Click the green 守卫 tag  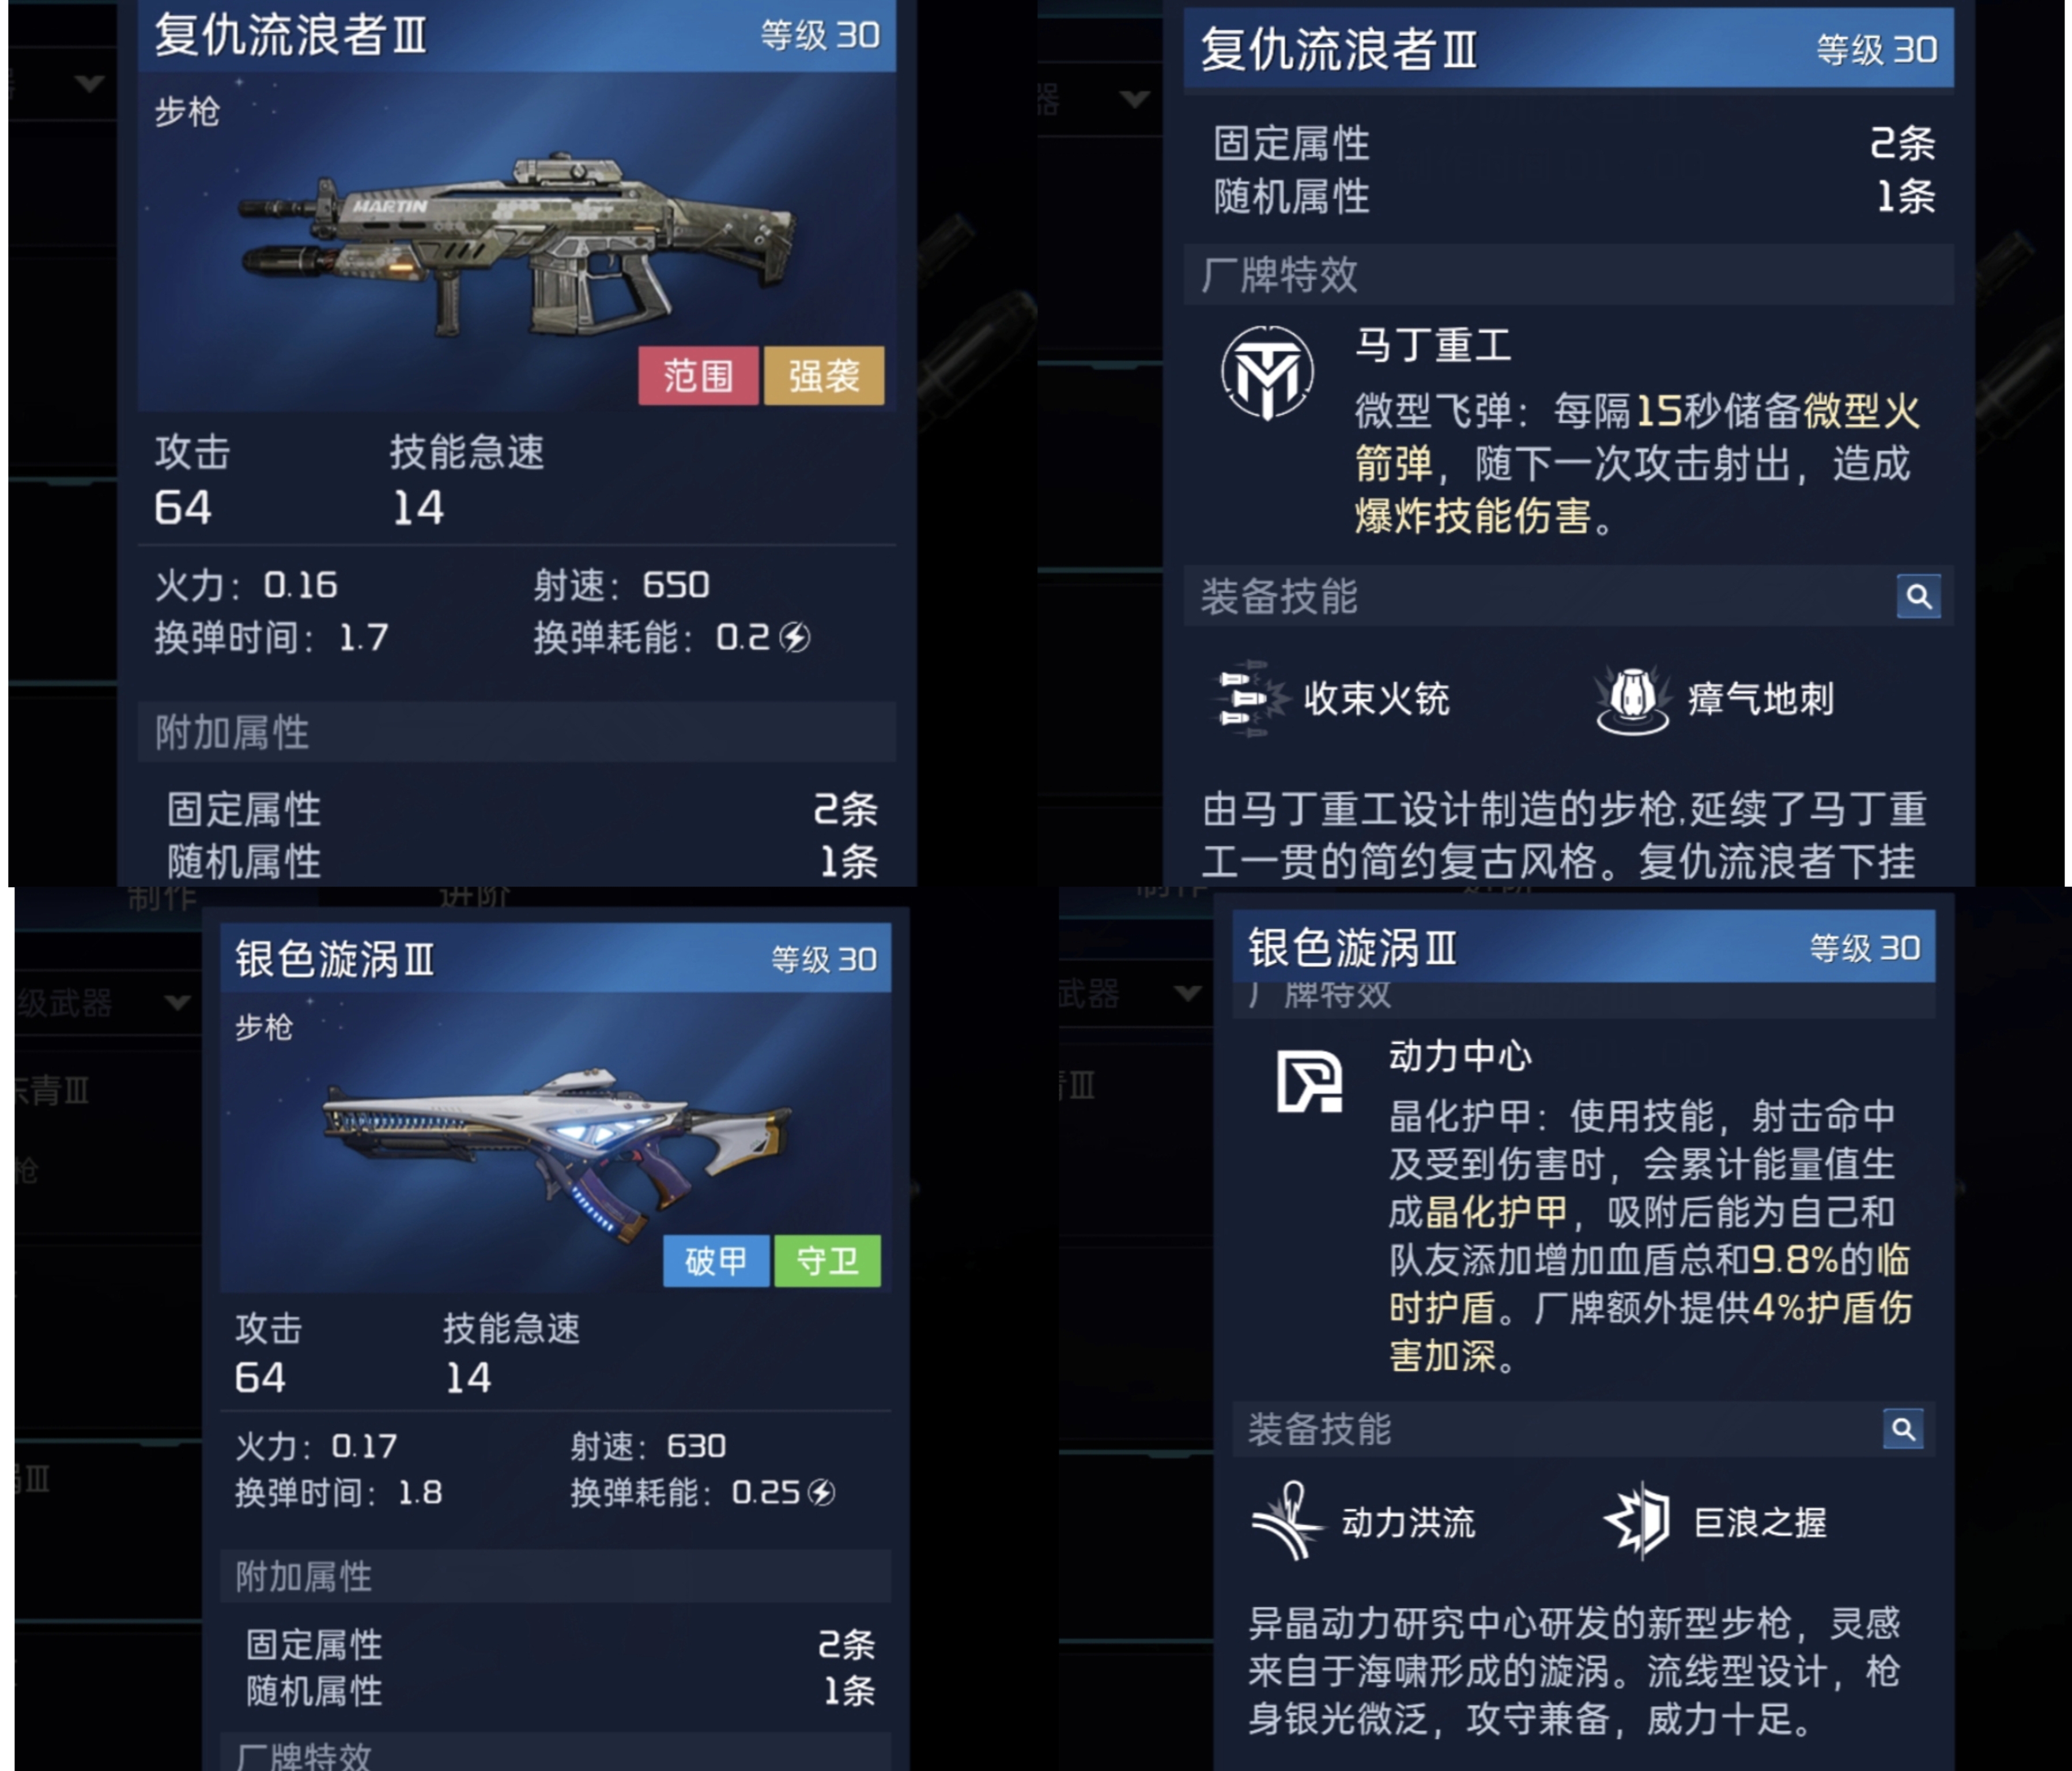tap(827, 1261)
